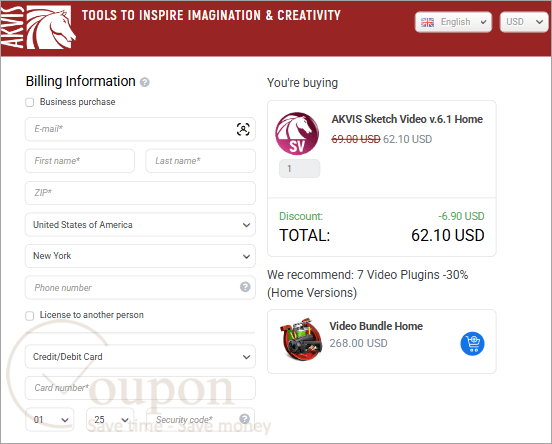
Task: Click the green Discount label
Action: [301, 216]
